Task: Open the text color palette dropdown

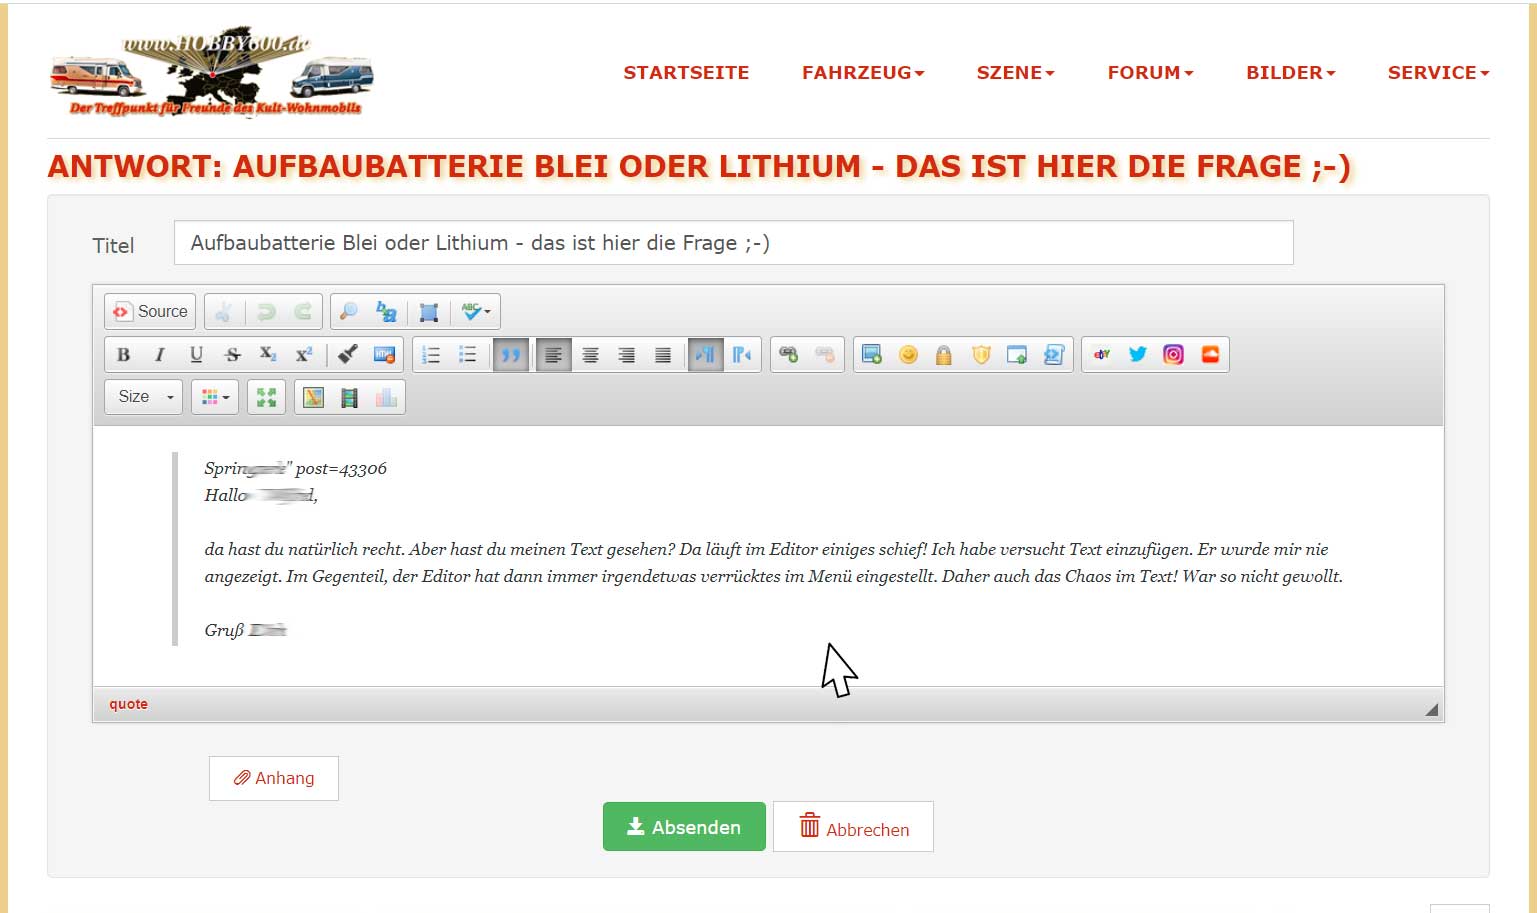Action: pyautogui.click(x=215, y=397)
